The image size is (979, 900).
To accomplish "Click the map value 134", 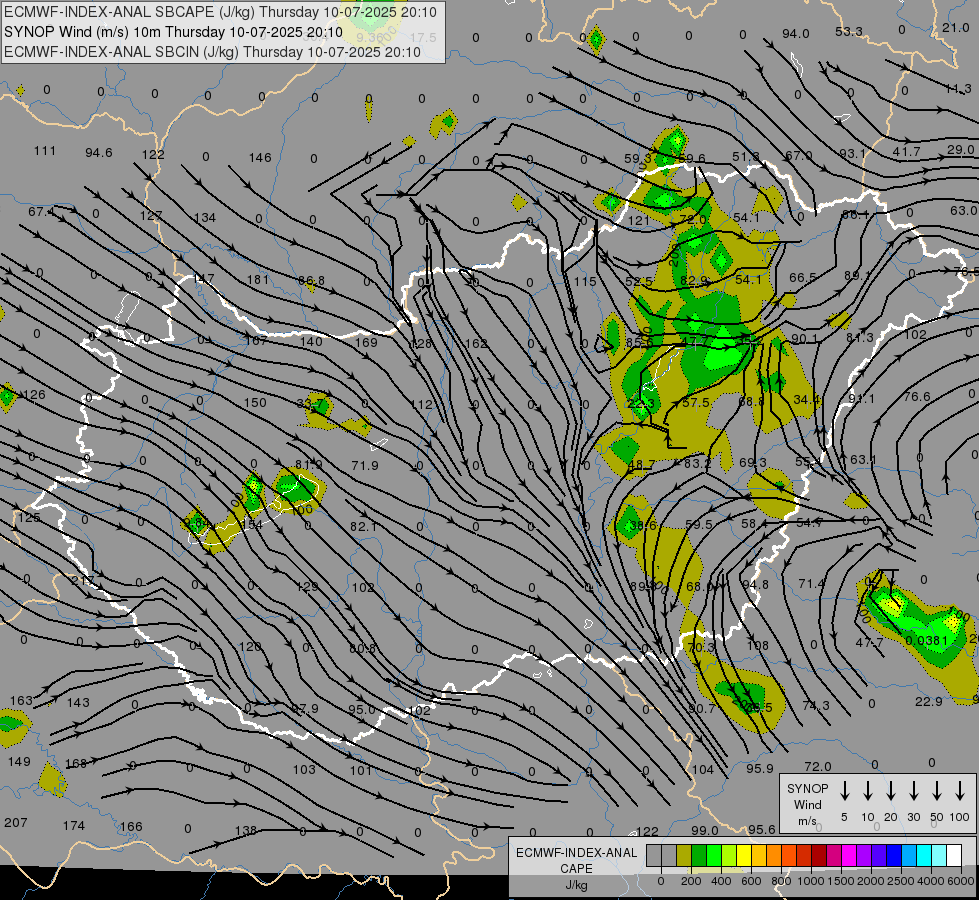I will [205, 217].
